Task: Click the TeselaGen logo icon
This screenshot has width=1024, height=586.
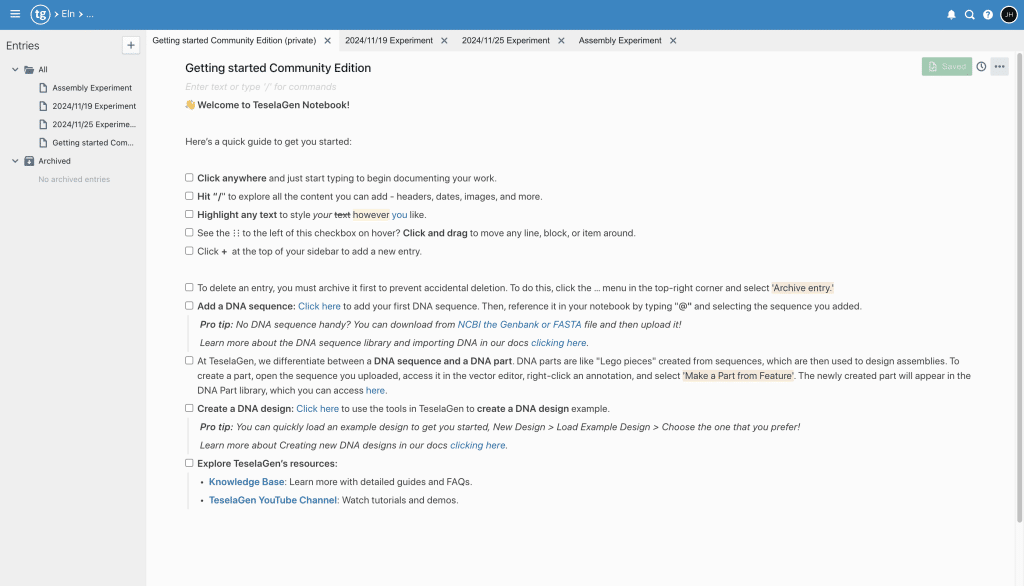Action: click(x=40, y=14)
